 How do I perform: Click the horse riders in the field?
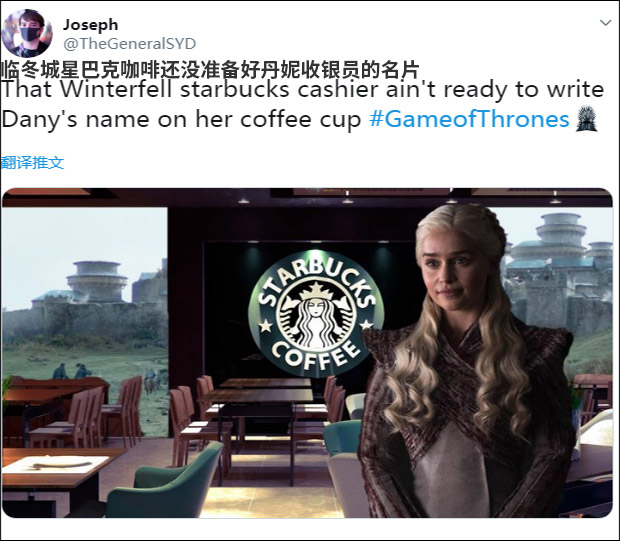153,380
